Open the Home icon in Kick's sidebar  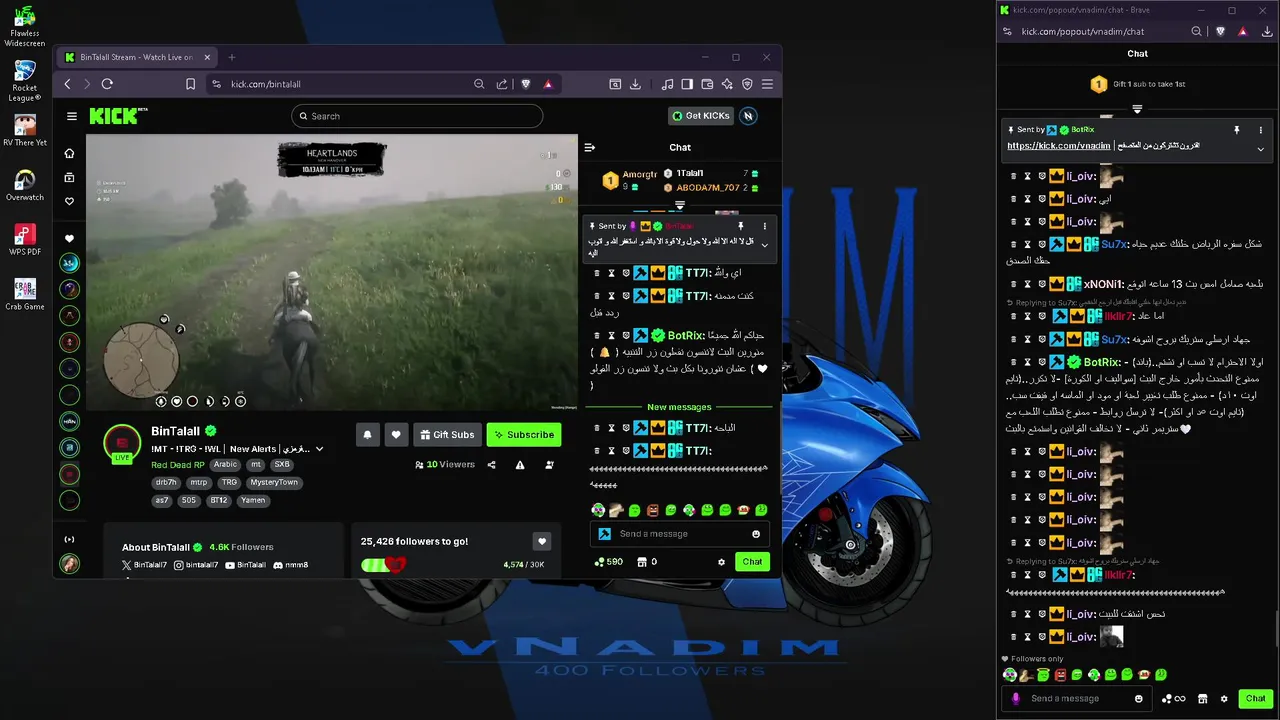69,153
